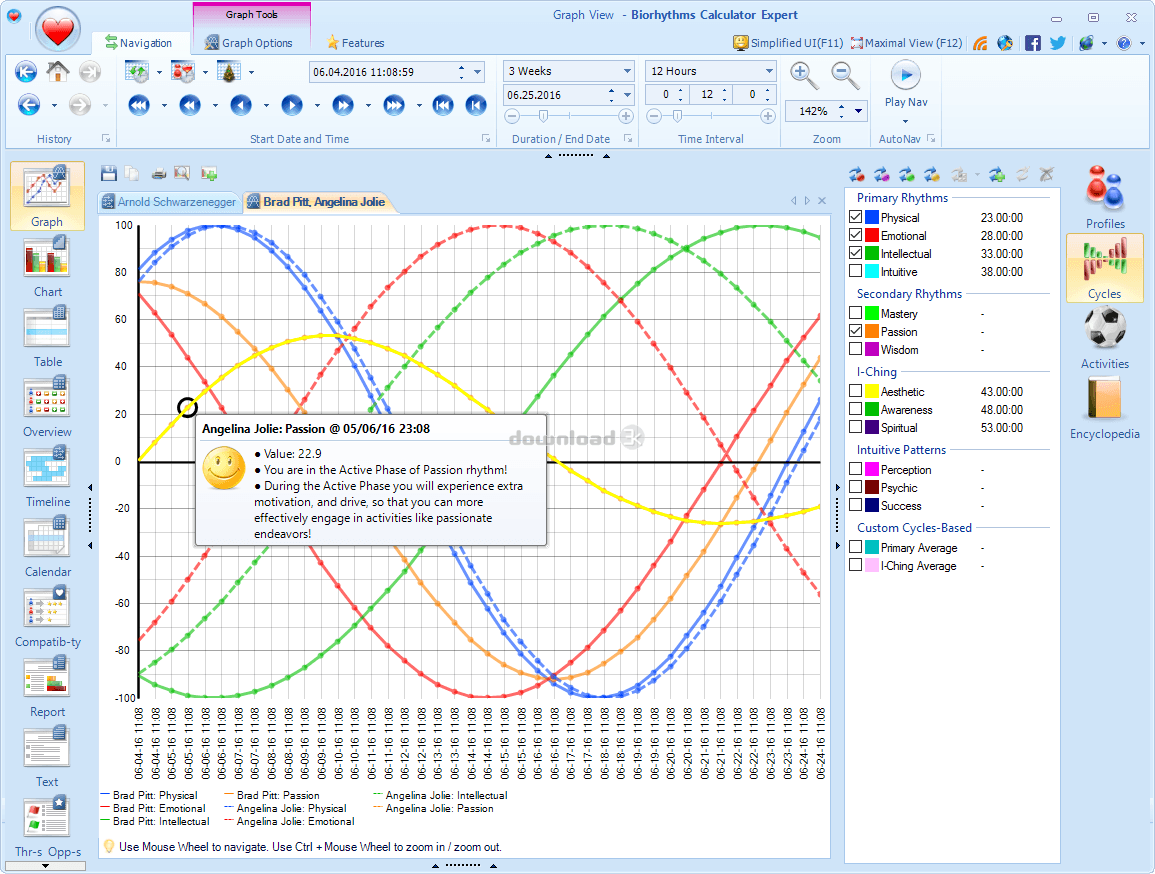
Task: Uncheck the Physical rhythm
Action: [855, 217]
